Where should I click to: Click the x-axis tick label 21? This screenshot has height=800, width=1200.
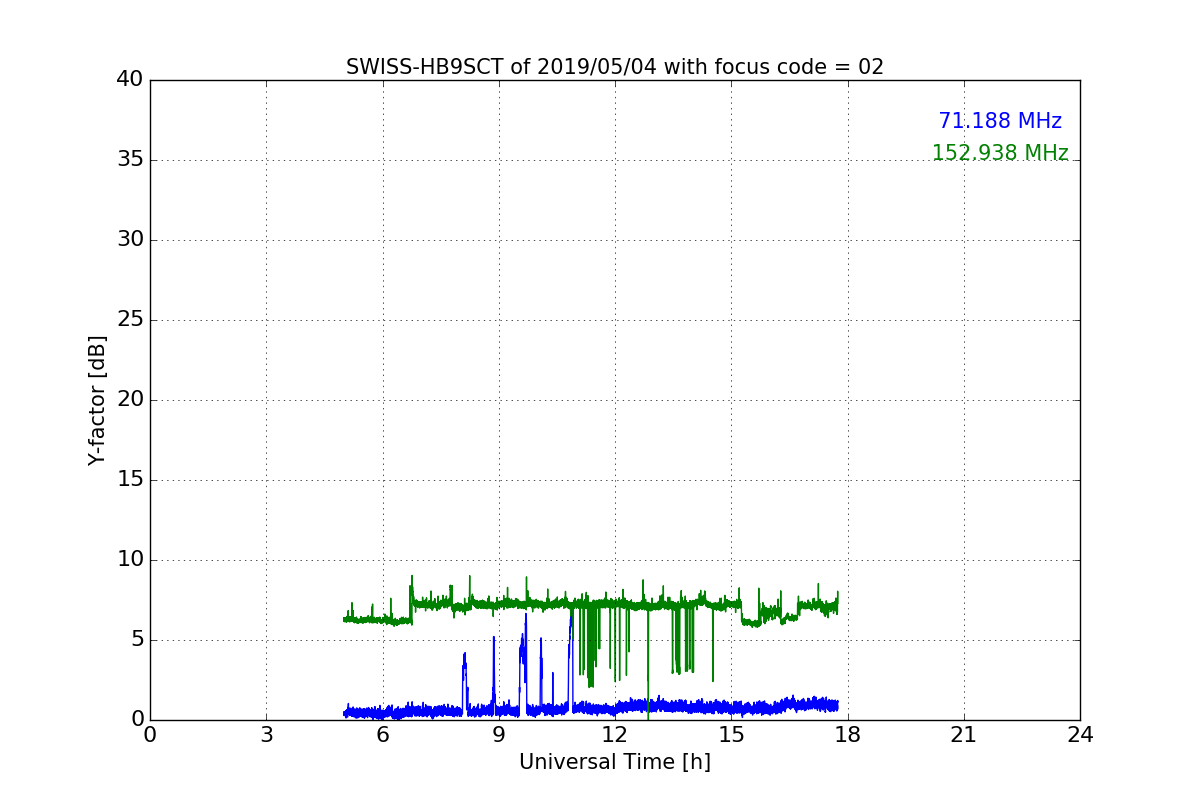tap(964, 735)
